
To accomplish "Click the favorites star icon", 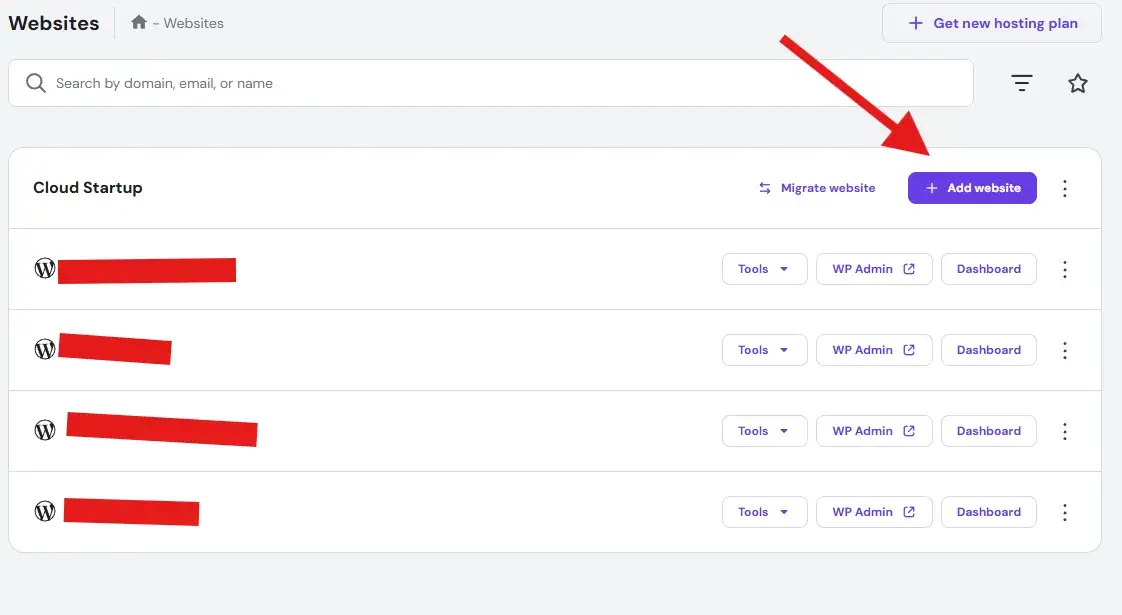I will (x=1077, y=83).
